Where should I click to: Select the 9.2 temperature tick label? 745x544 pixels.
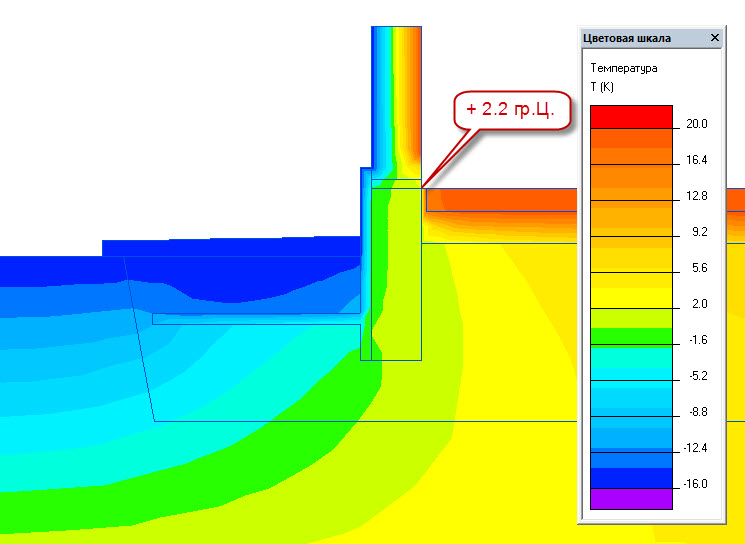pos(699,232)
